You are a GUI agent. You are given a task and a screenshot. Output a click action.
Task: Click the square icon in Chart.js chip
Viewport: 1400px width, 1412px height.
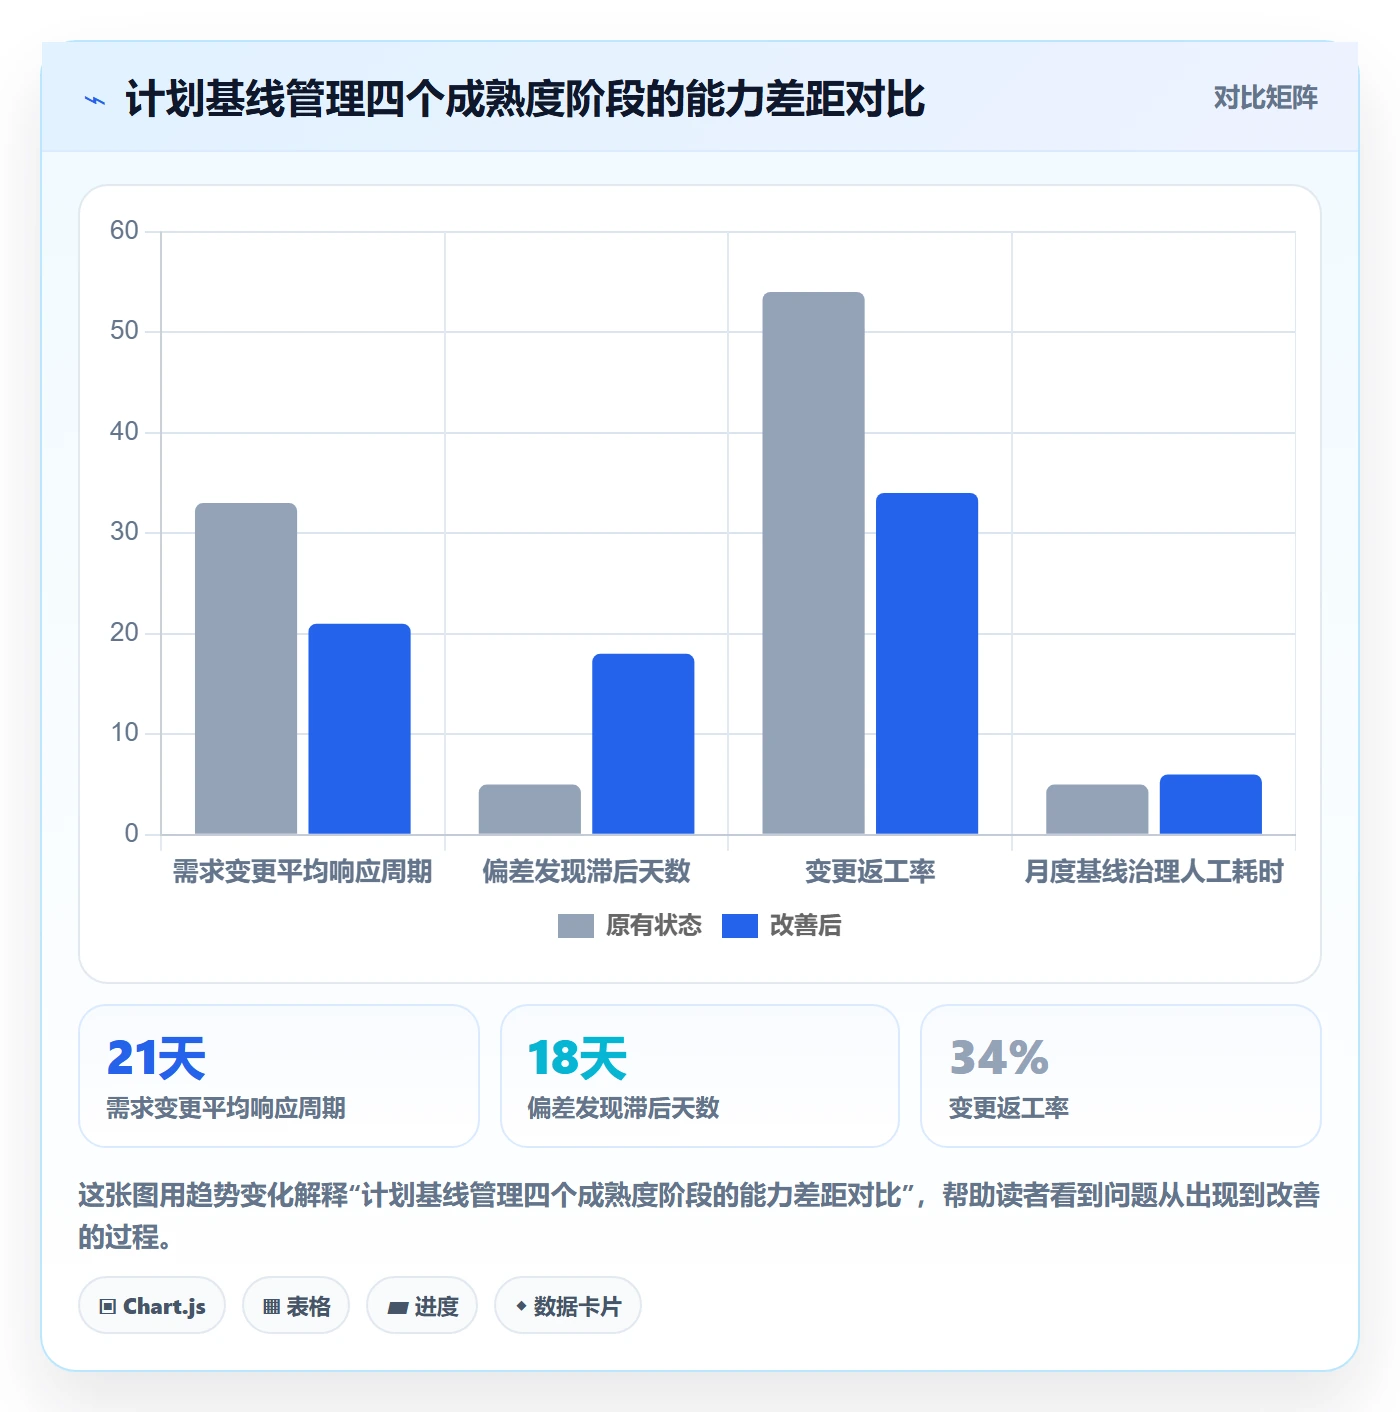(108, 1307)
